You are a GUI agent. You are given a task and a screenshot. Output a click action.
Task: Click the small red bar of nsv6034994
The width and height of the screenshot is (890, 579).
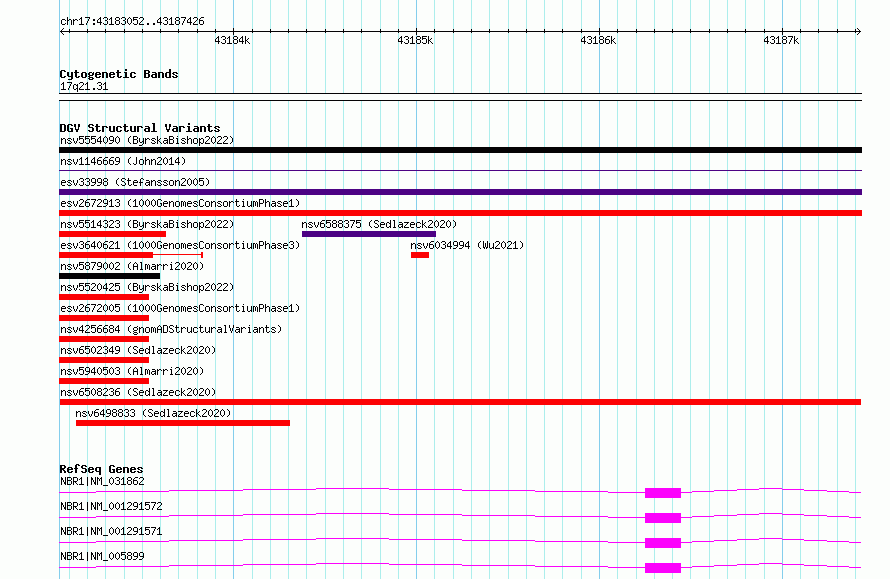(x=420, y=255)
